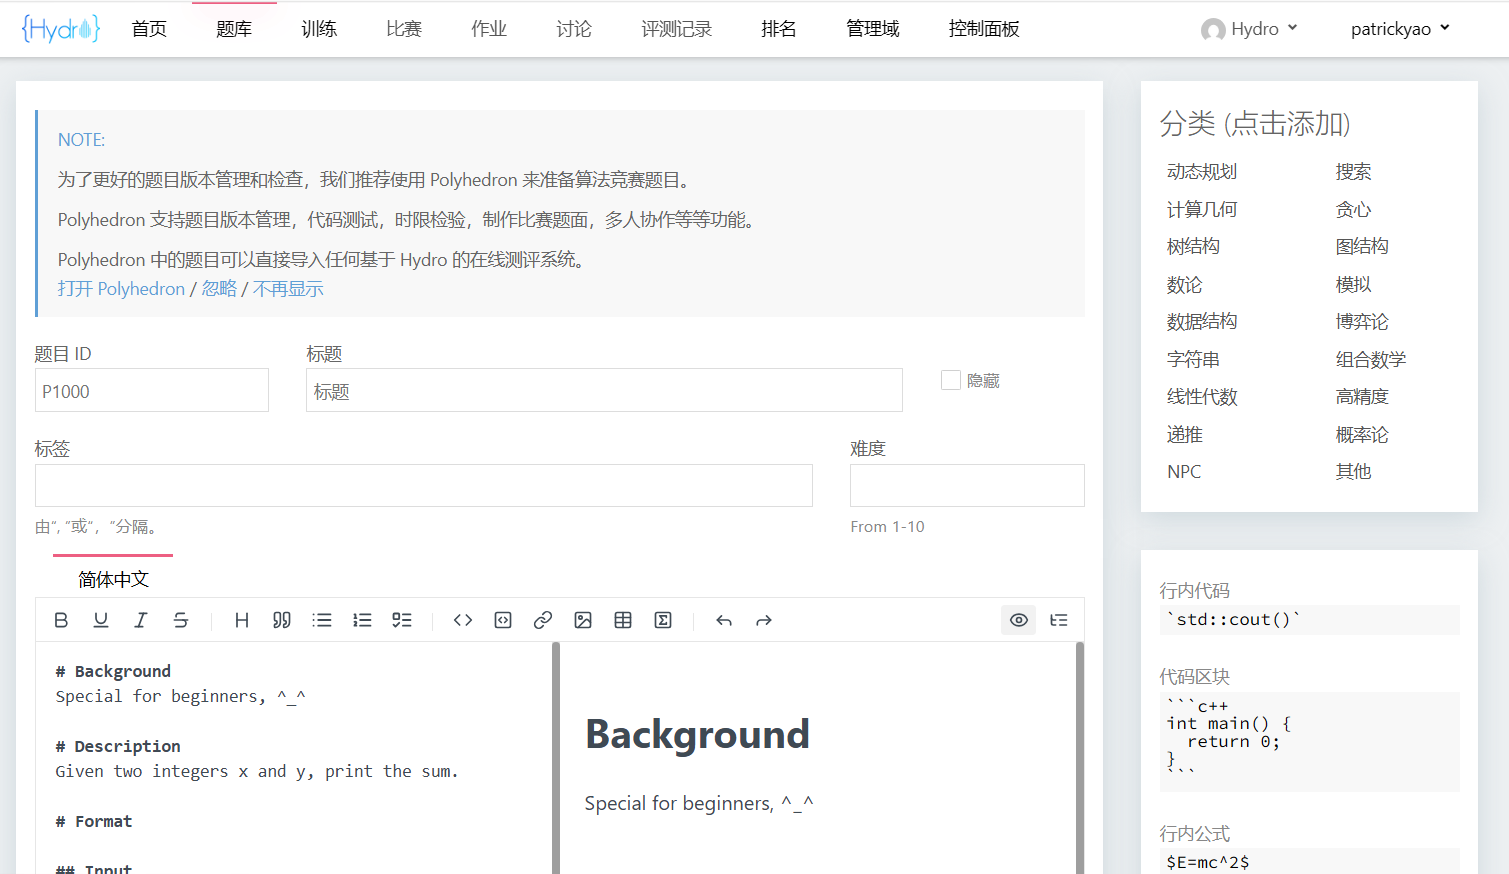Add the 计算几何 category

point(1202,209)
